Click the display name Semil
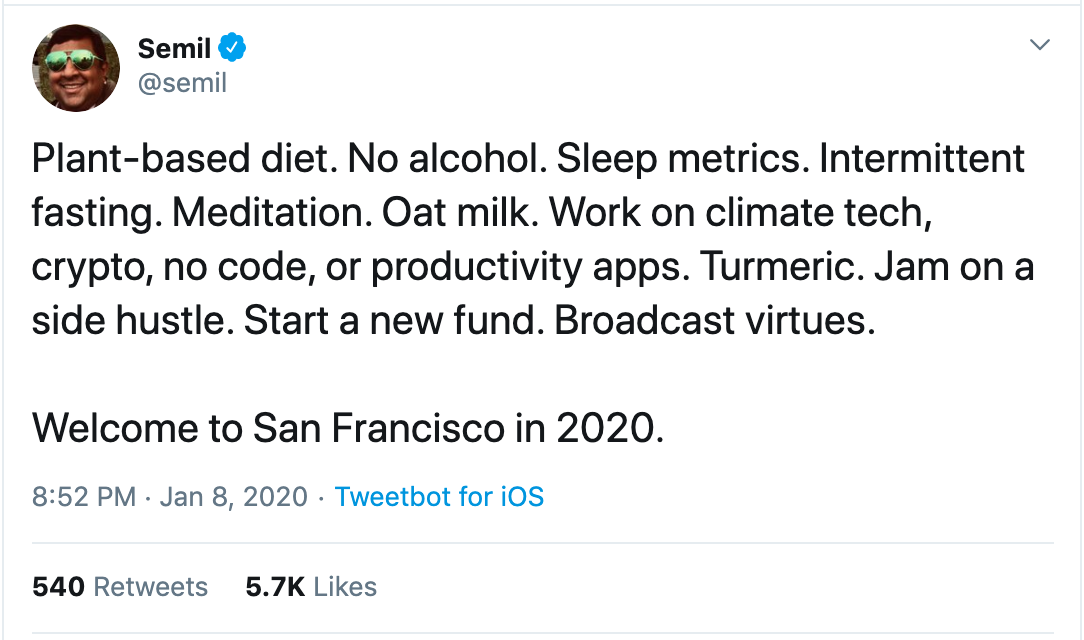 [x=173, y=47]
